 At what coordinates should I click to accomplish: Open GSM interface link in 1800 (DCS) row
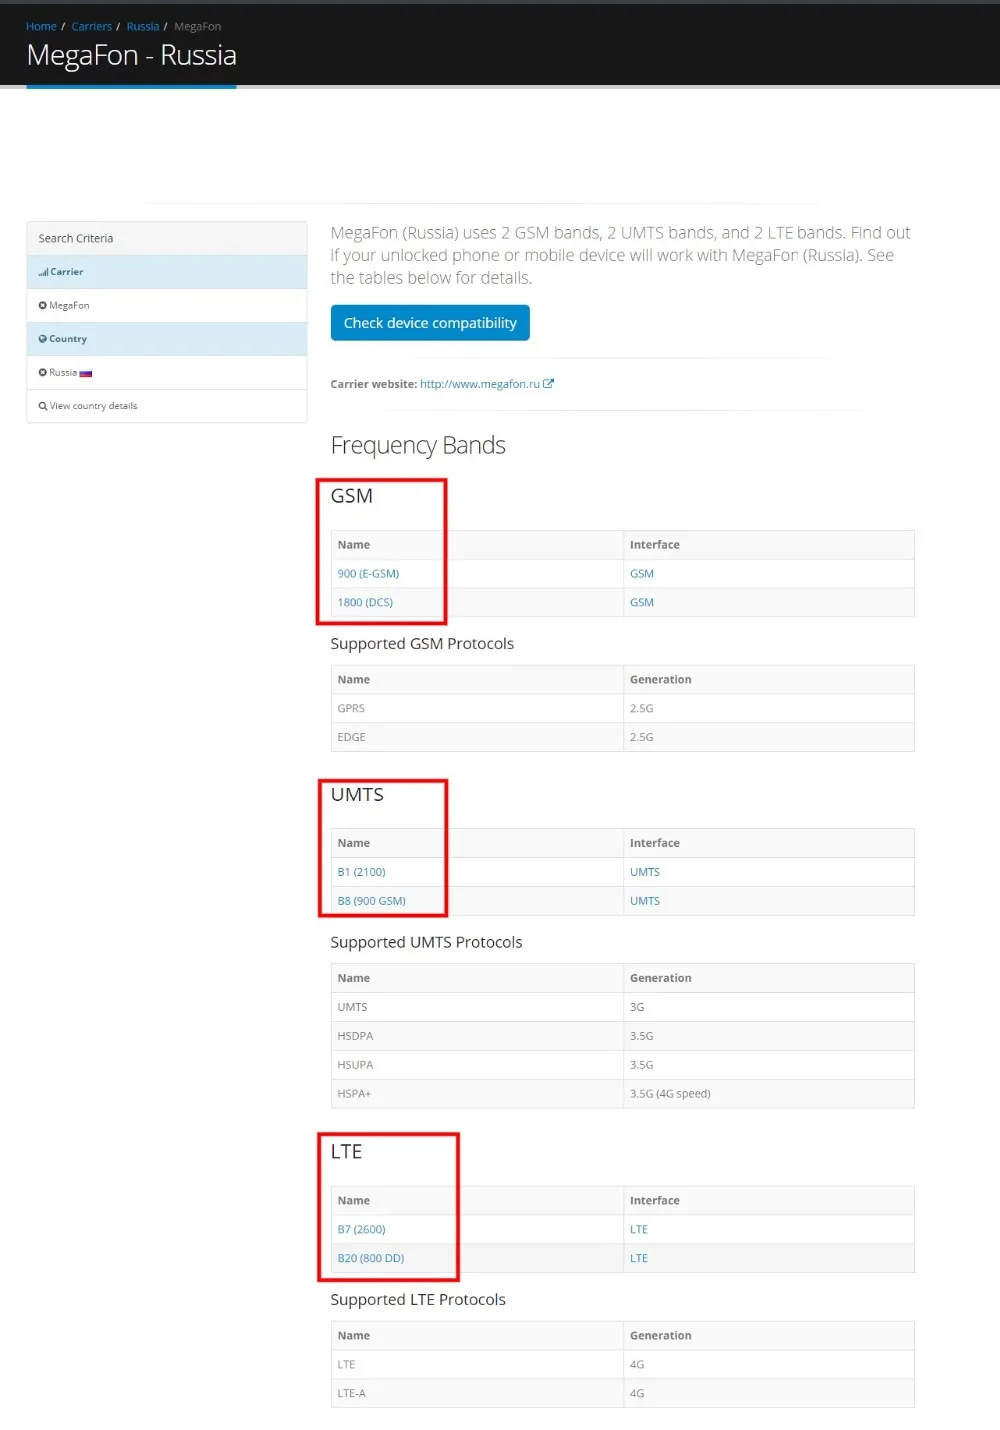pos(642,603)
